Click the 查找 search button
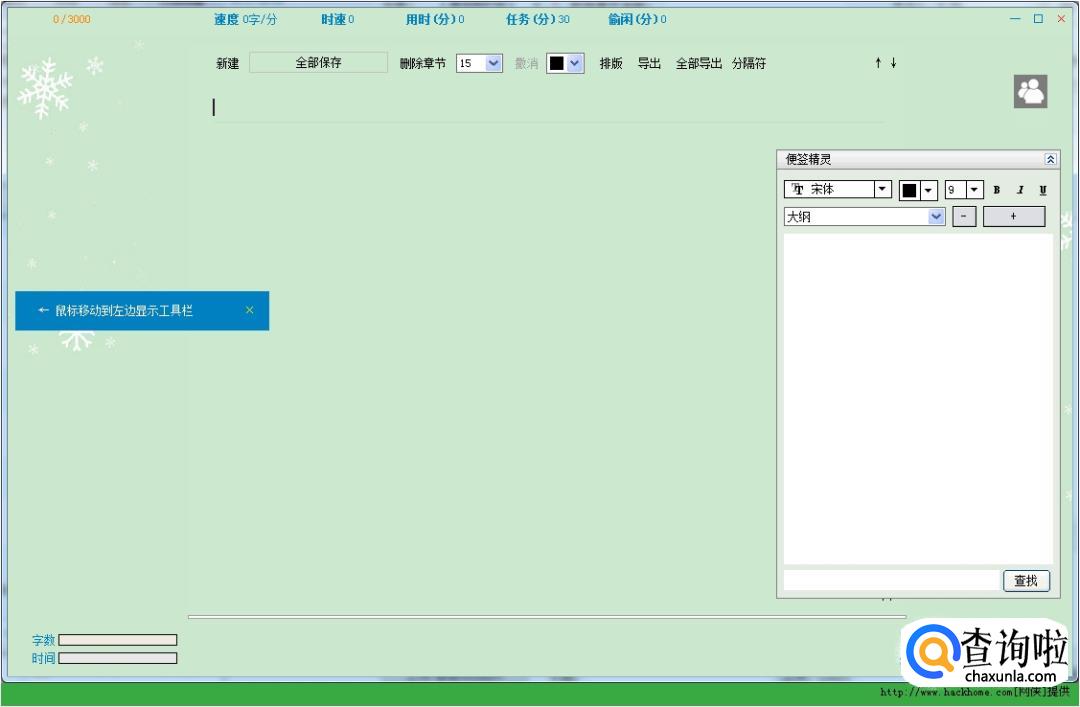 (1026, 581)
